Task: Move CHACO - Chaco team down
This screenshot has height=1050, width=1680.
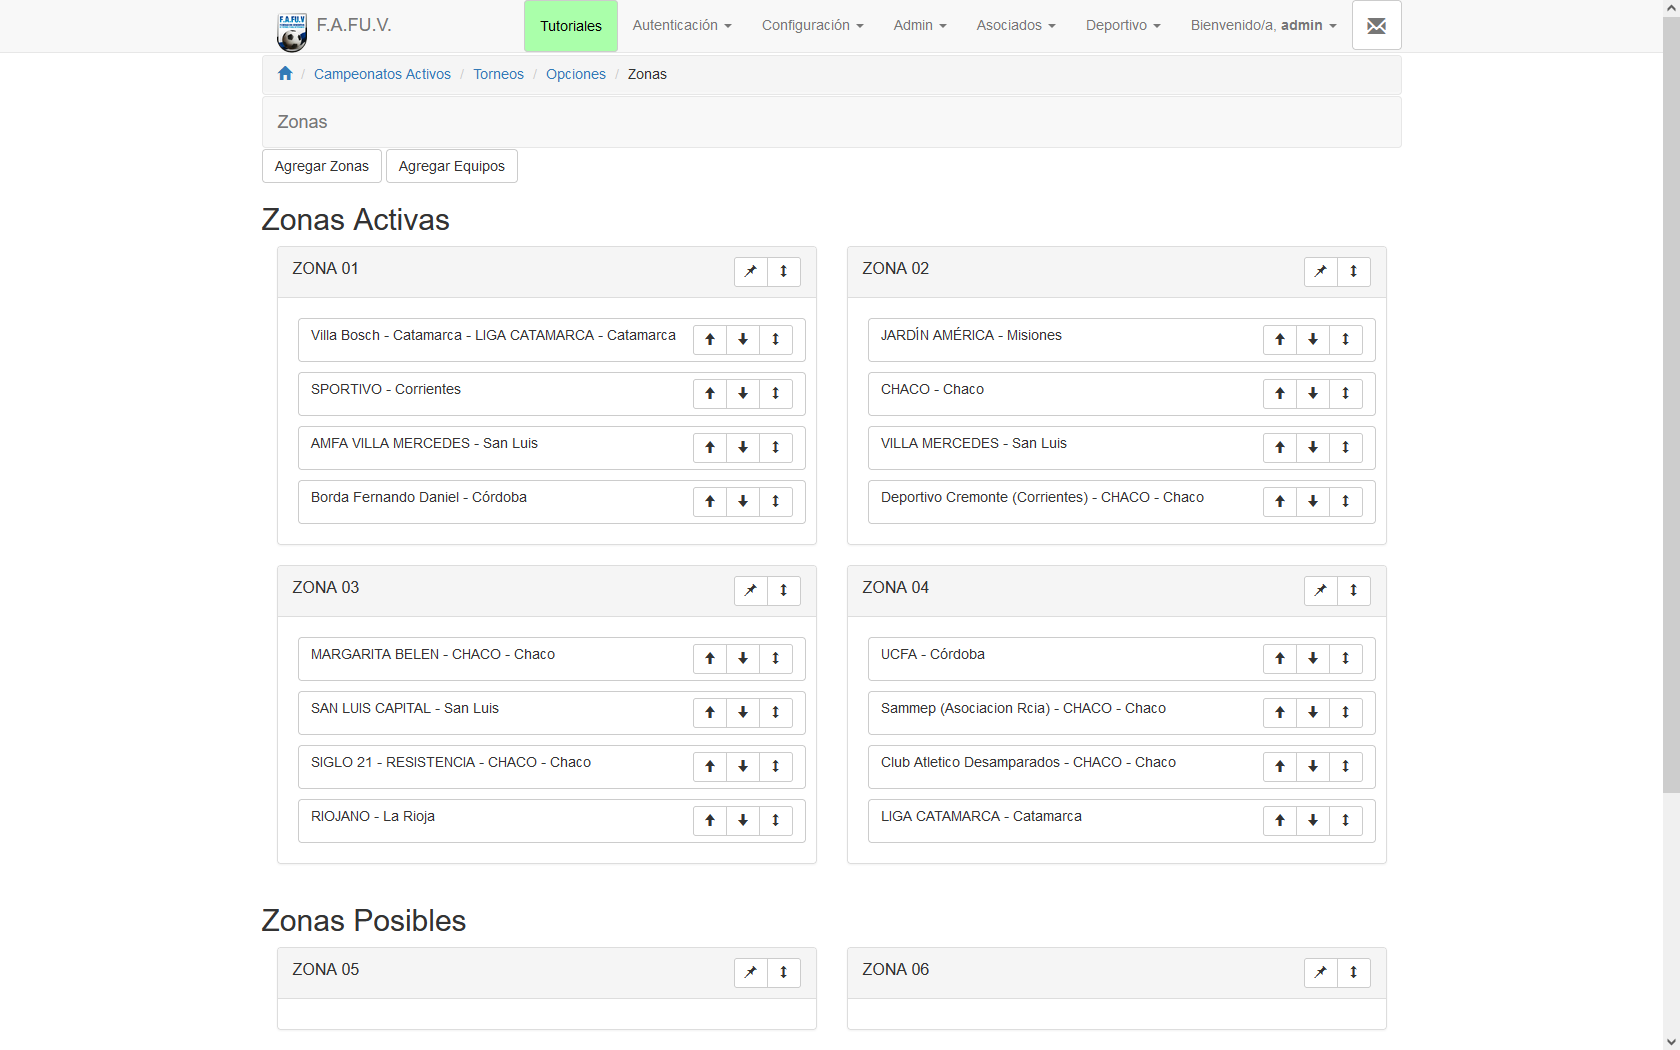Action: pyautogui.click(x=1313, y=394)
